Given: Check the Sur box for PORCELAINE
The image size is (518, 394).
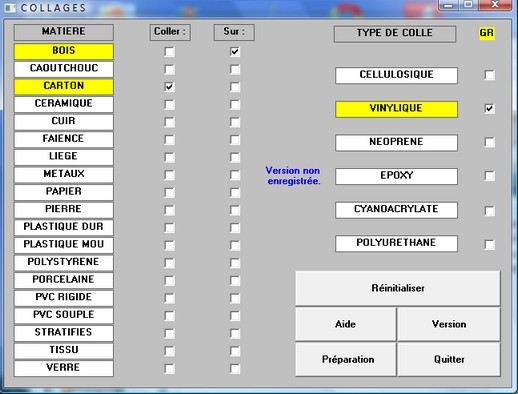Looking at the screenshot, I should [x=235, y=280].
